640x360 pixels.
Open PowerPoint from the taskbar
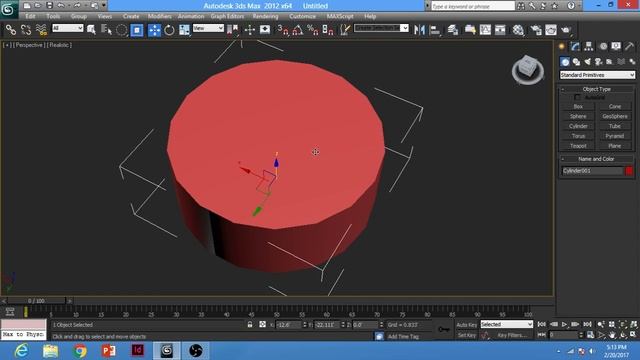[x=109, y=351]
